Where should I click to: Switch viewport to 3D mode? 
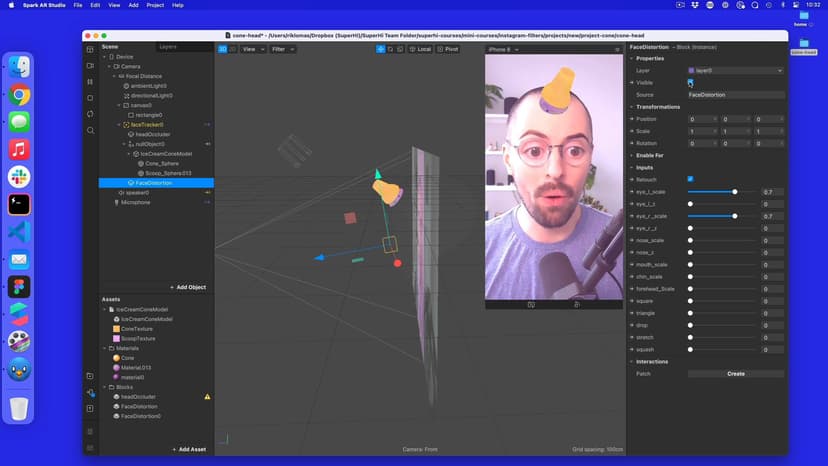222,49
